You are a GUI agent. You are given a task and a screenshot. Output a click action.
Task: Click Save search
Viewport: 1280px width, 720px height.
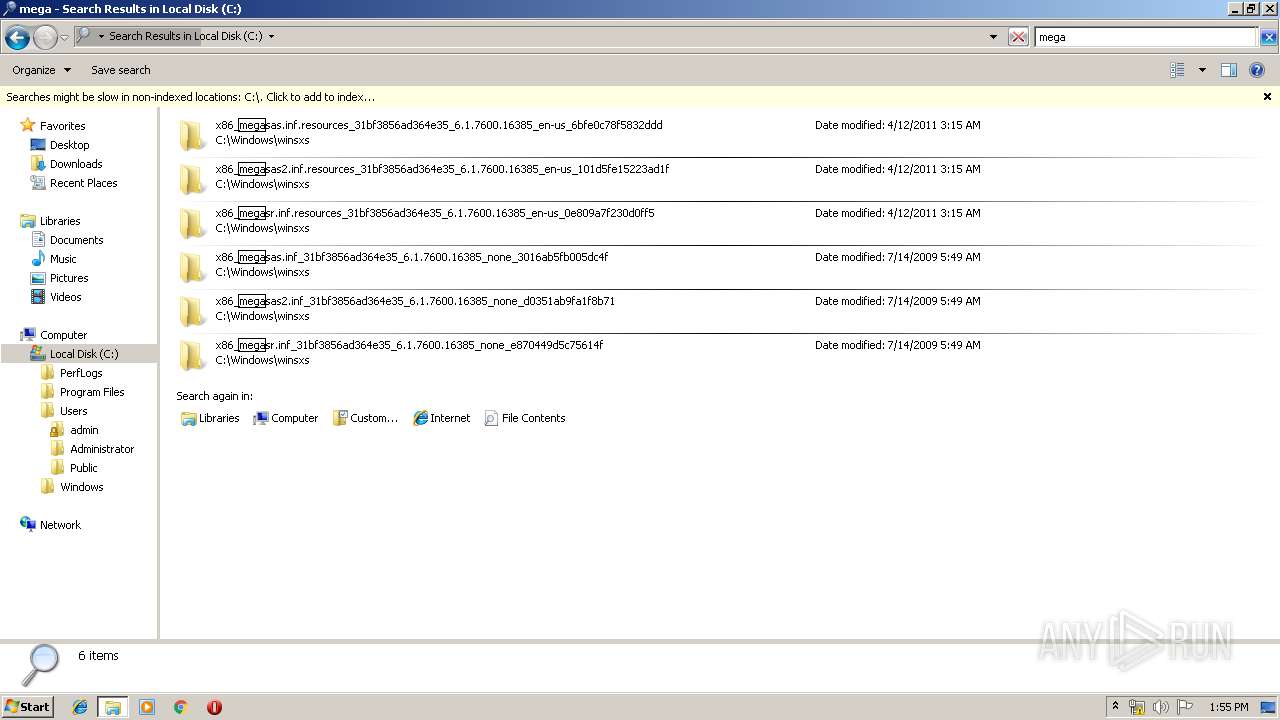tap(121, 70)
